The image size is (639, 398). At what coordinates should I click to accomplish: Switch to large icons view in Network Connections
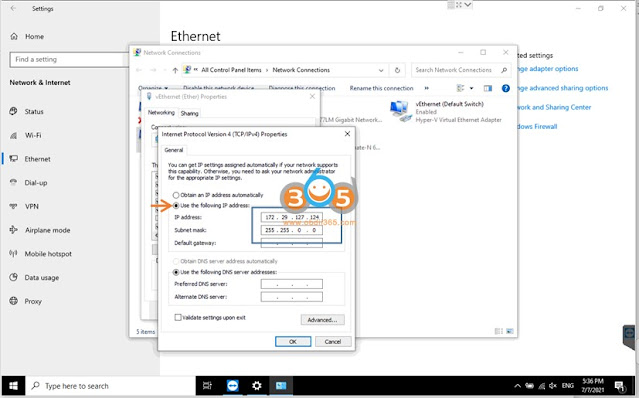pyautogui.click(x=510, y=331)
